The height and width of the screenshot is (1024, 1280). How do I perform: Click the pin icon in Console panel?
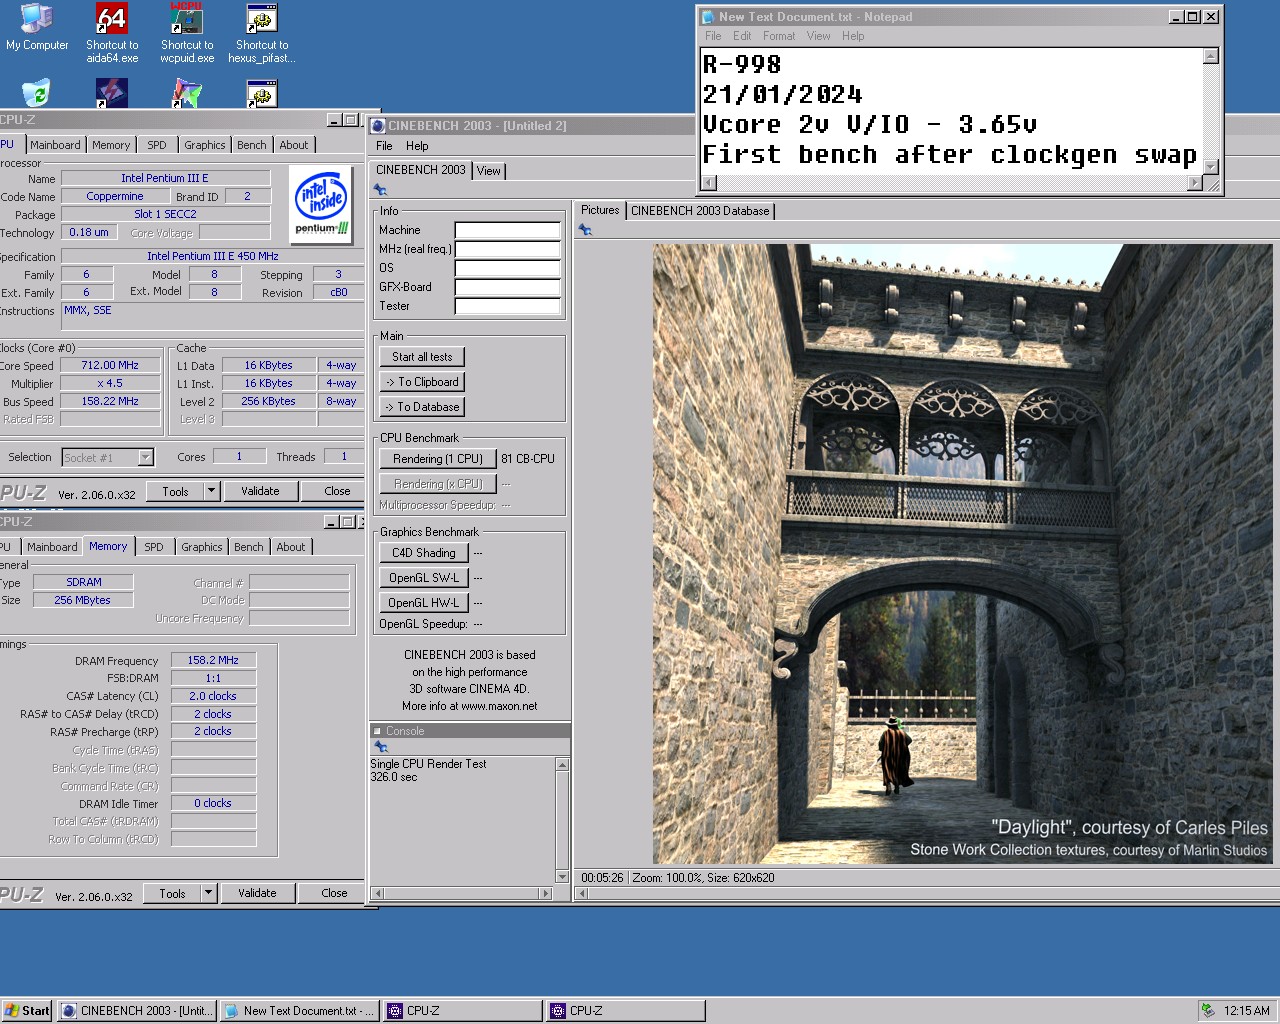[380, 746]
